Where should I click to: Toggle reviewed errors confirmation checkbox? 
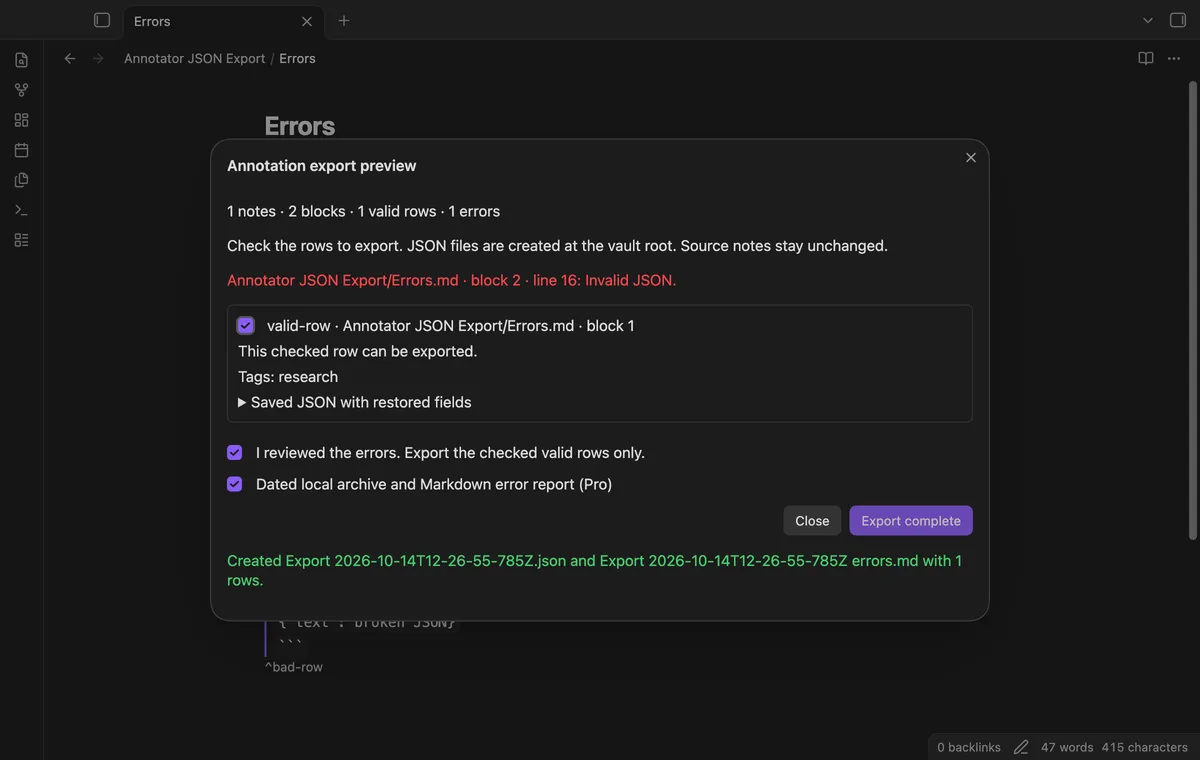click(235, 453)
